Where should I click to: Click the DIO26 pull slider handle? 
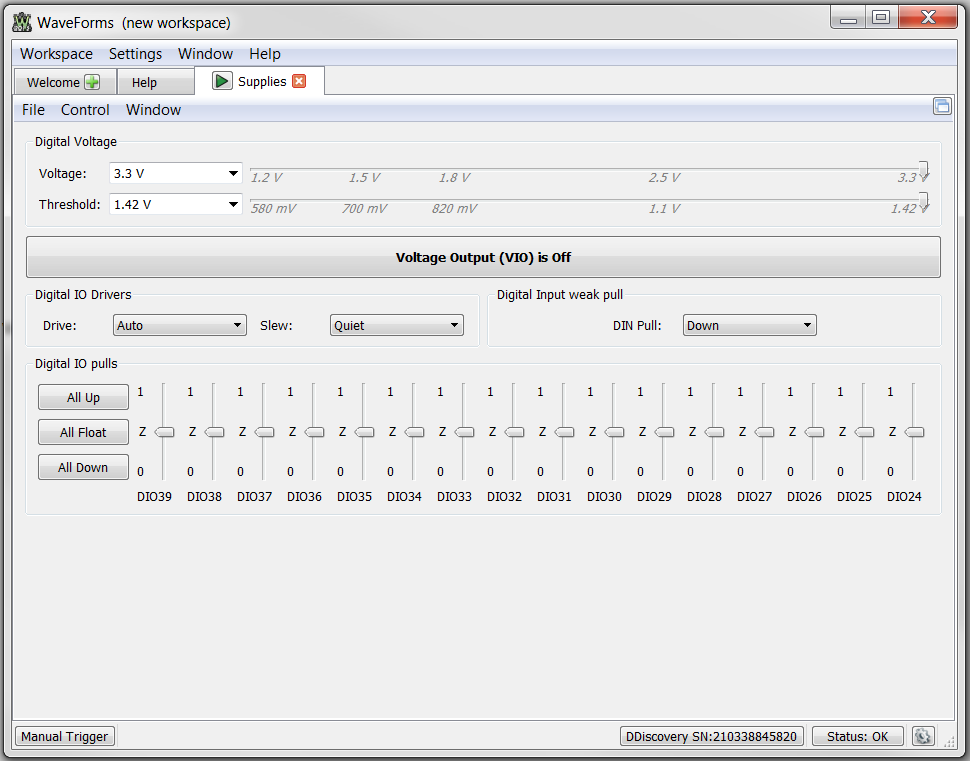pyautogui.click(x=814, y=432)
